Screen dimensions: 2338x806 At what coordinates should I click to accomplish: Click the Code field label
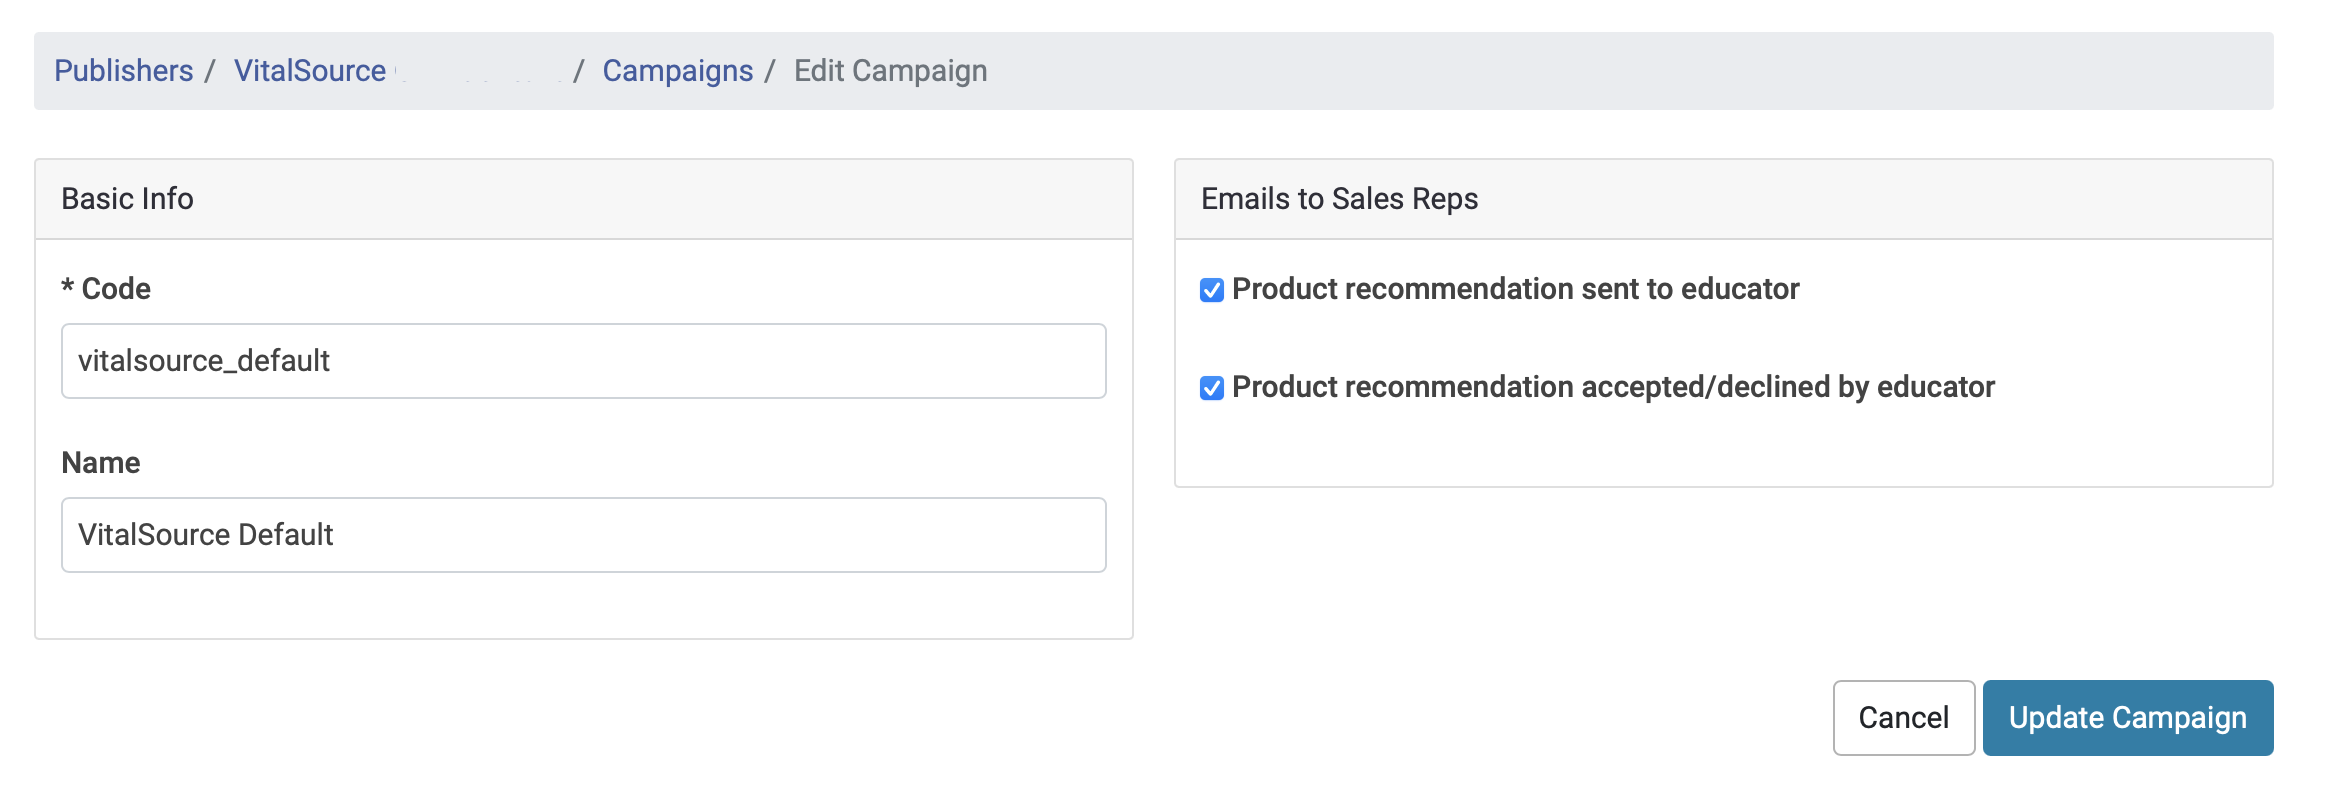tap(106, 288)
